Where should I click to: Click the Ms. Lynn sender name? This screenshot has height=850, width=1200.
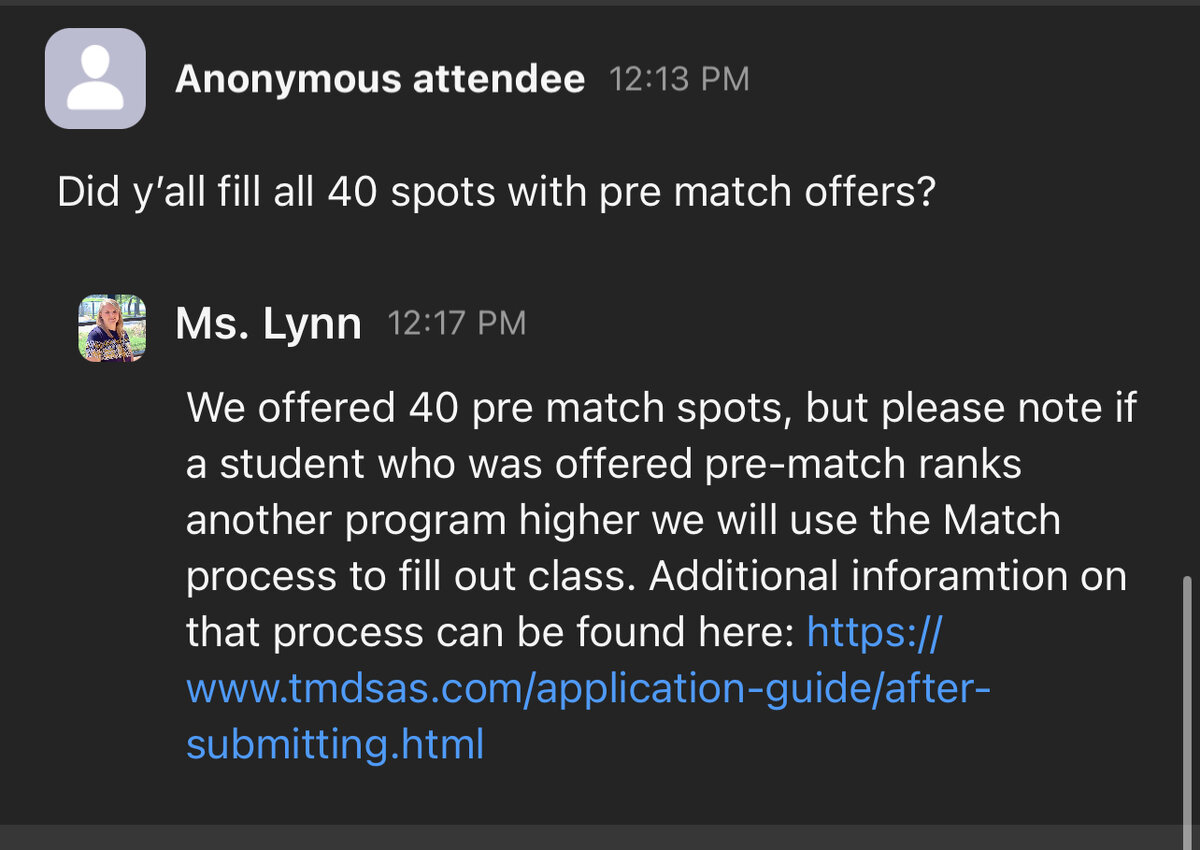268,324
